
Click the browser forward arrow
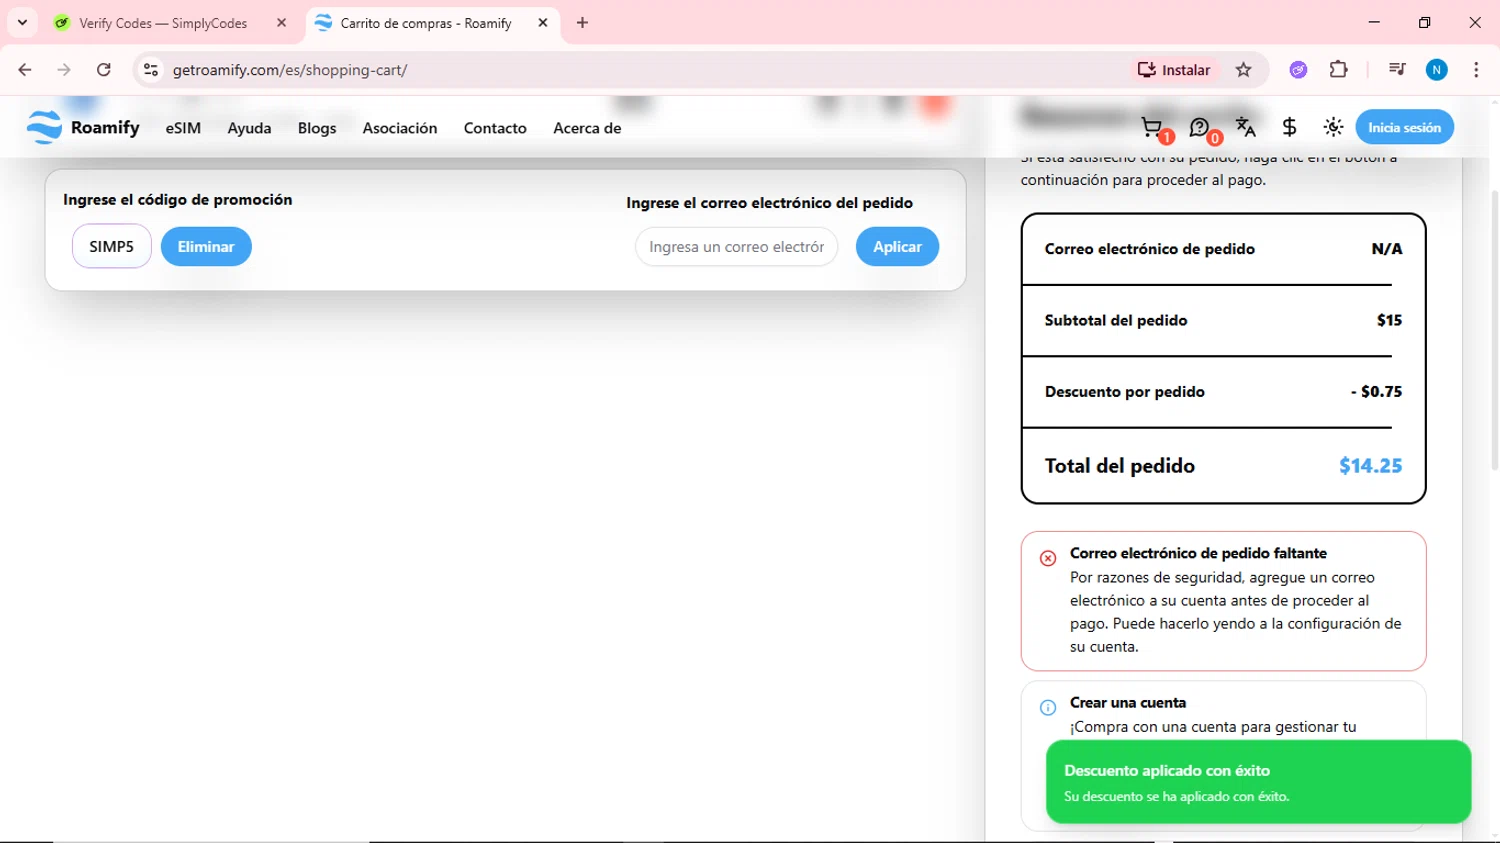click(x=64, y=70)
